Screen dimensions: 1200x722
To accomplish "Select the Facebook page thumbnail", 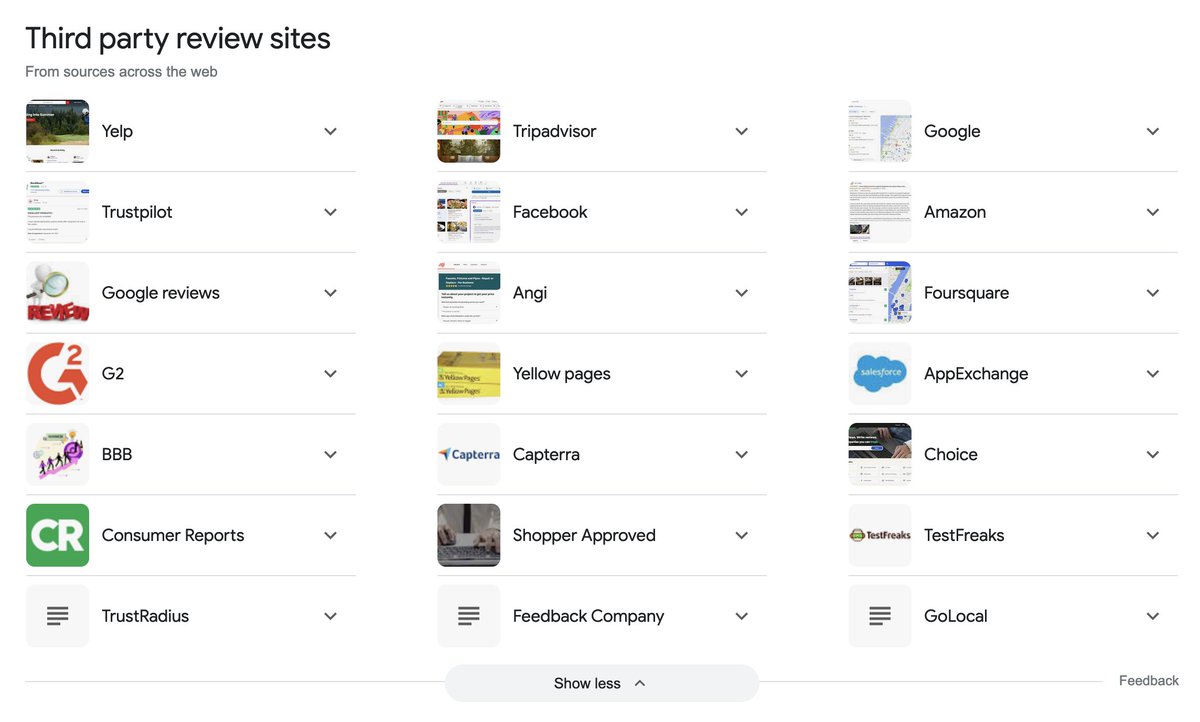I will point(468,212).
